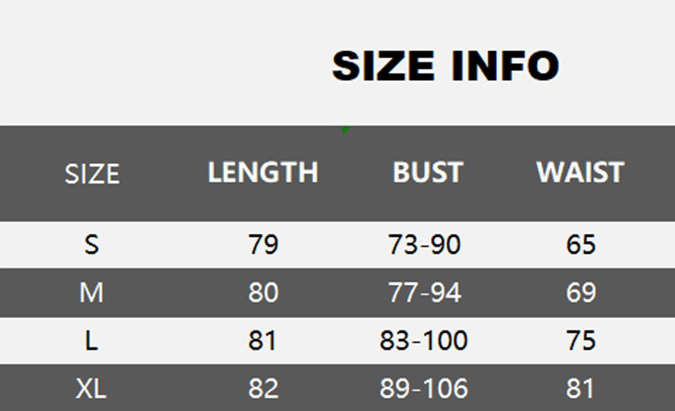675x411 pixels.
Task: Click length value 82
Action: [x=263, y=388]
